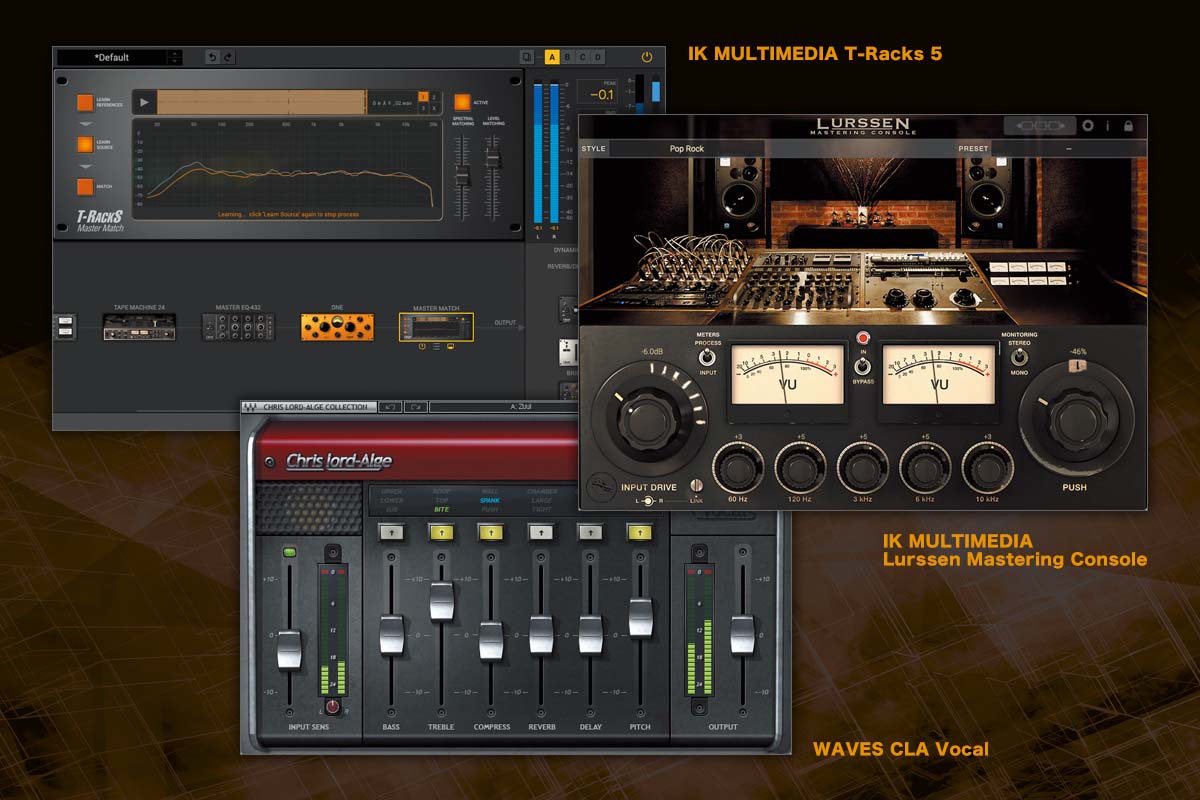Click the Treble fader in CLA Vocal
Image resolution: width=1200 pixels, height=800 pixels.
441,600
